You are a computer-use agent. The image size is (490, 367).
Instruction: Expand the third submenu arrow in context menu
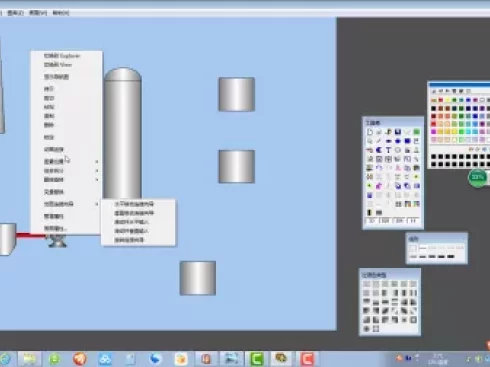[x=97, y=180]
